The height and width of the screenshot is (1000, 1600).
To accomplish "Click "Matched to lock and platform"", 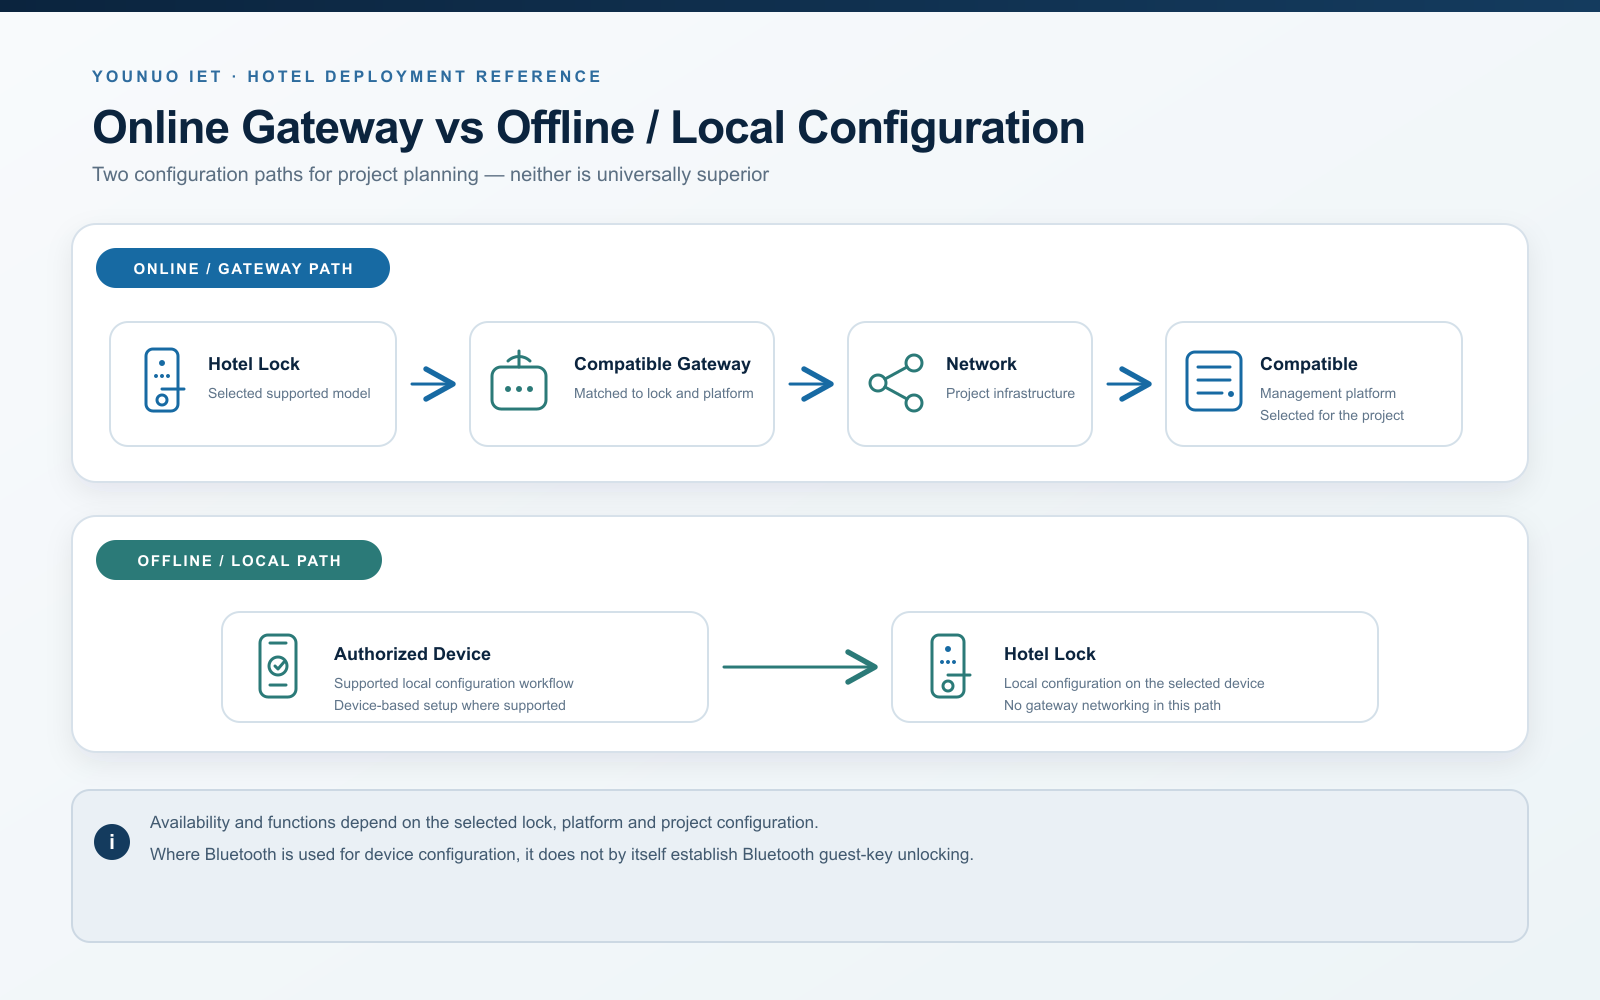I will pyautogui.click(x=664, y=393).
